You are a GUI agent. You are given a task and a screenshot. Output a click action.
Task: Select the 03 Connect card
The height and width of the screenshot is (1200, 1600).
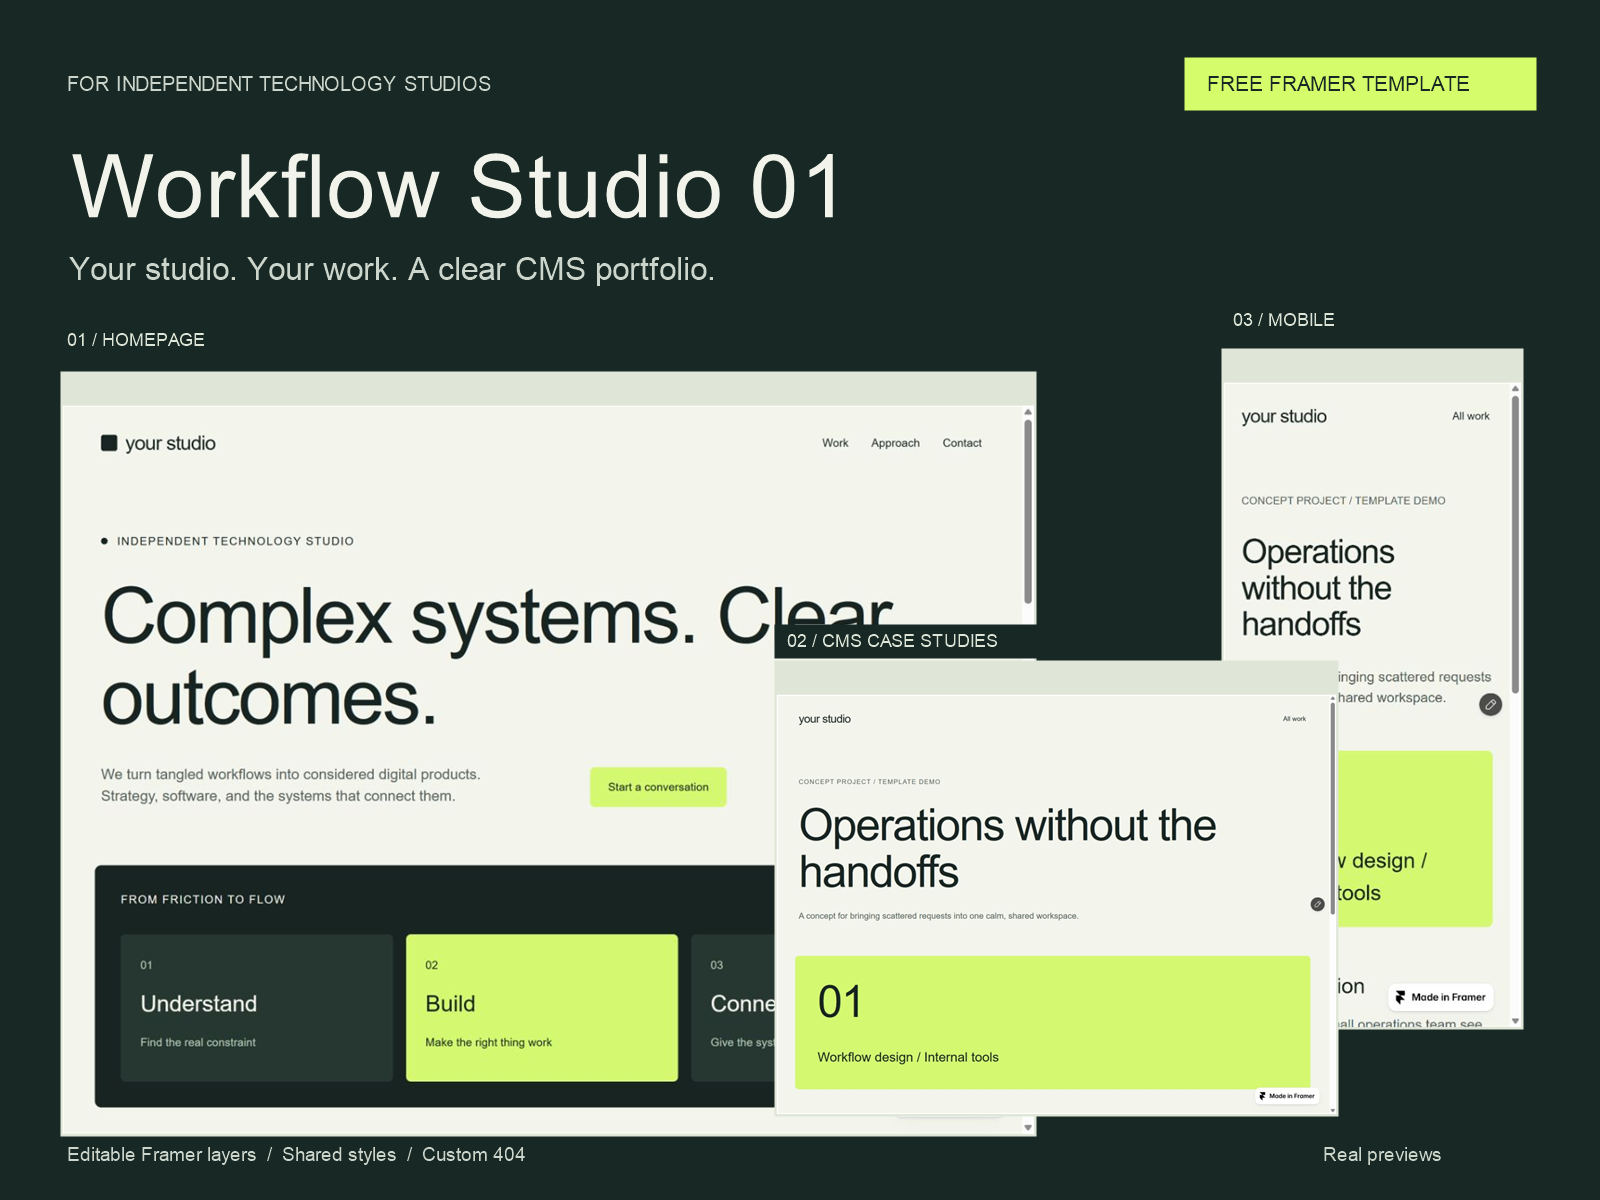tap(733, 1008)
